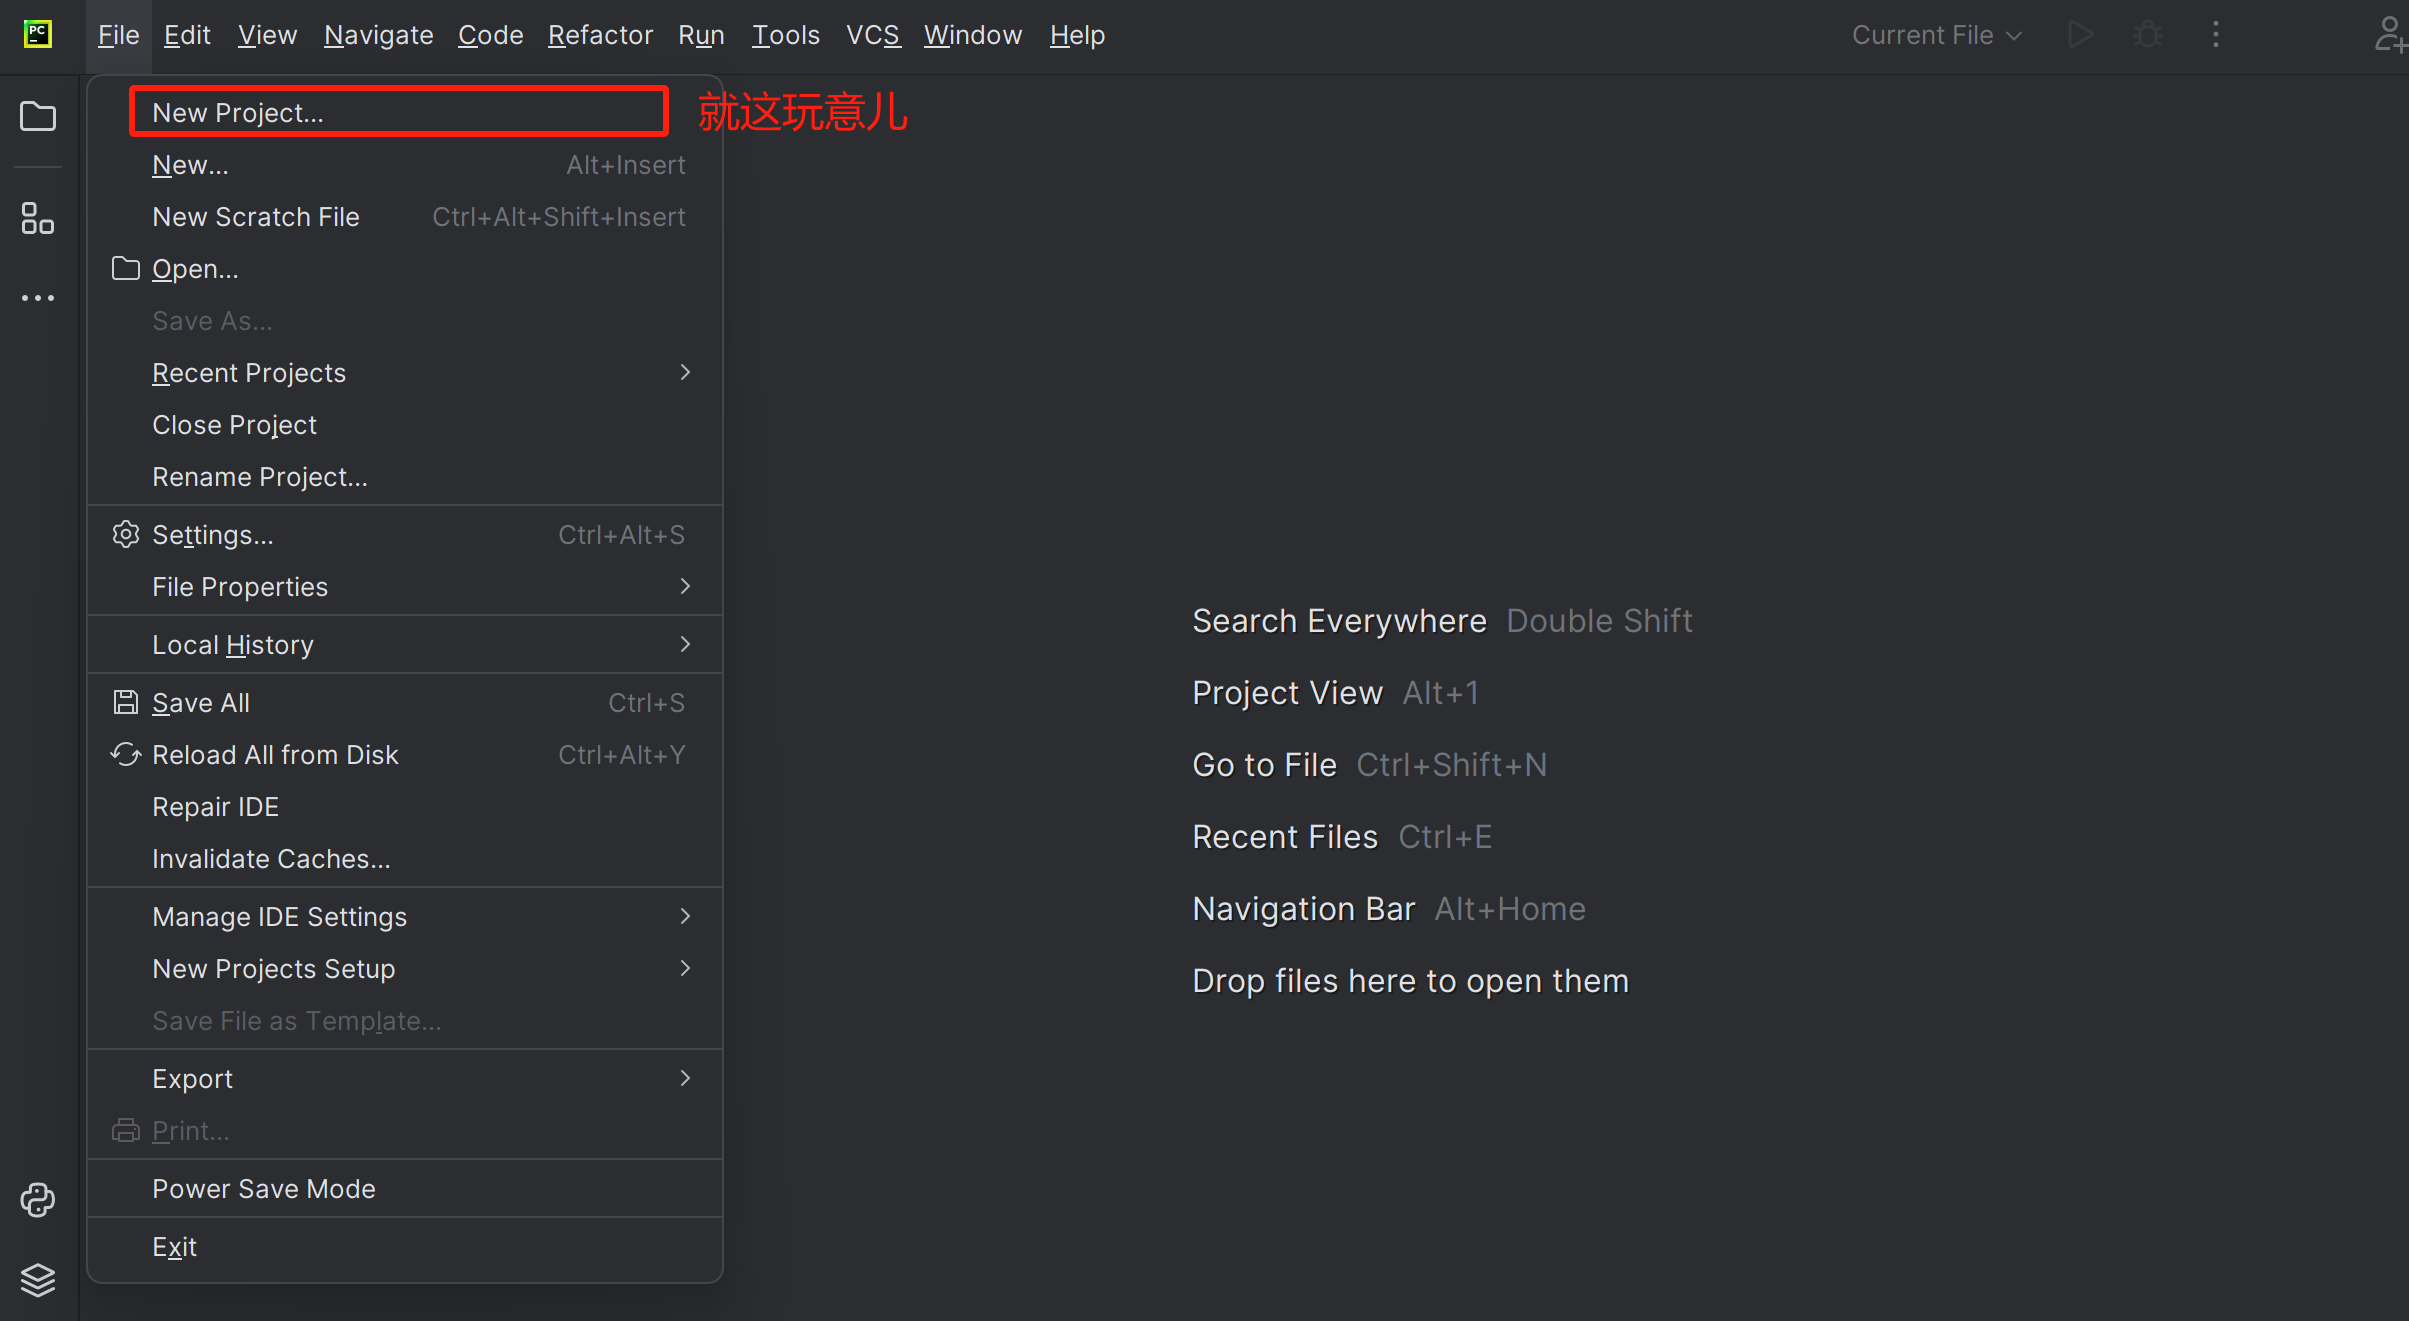Open the Edit menu
The height and width of the screenshot is (1321, 2409).
(x=187, y=35)
